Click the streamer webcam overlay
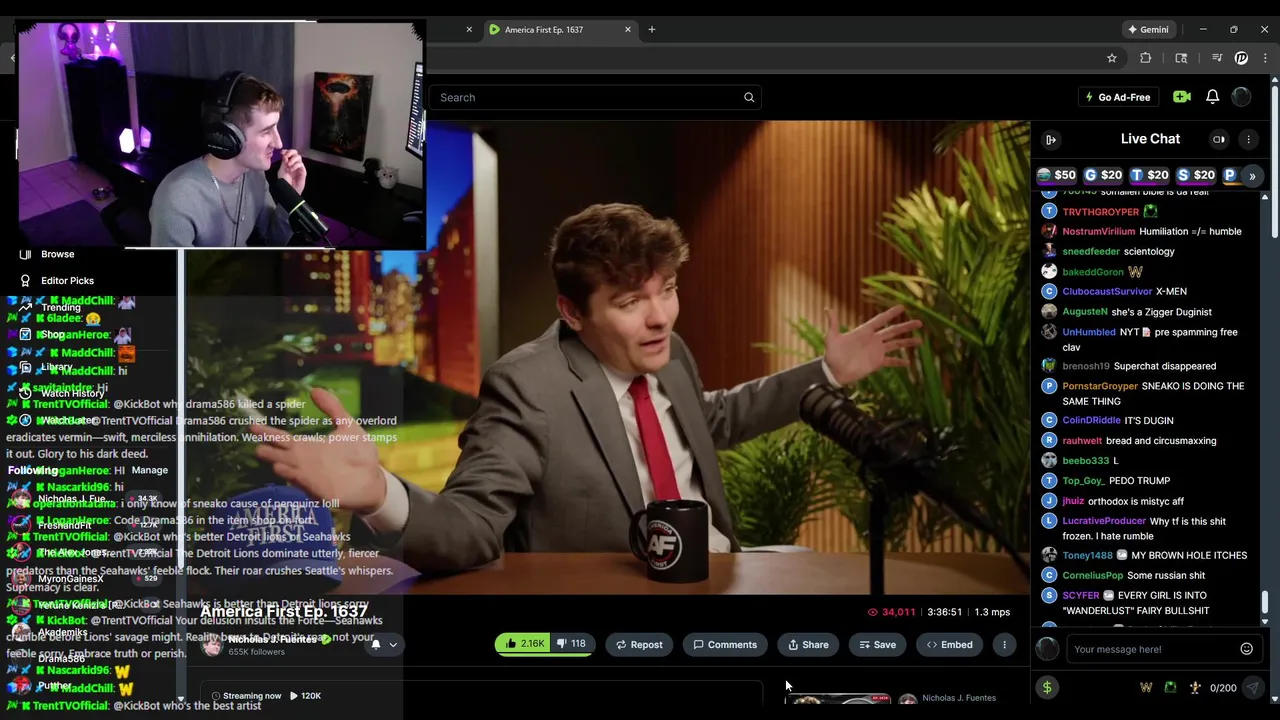The height and width of the screenshot is (720, 1280). [x=222, y=135]
